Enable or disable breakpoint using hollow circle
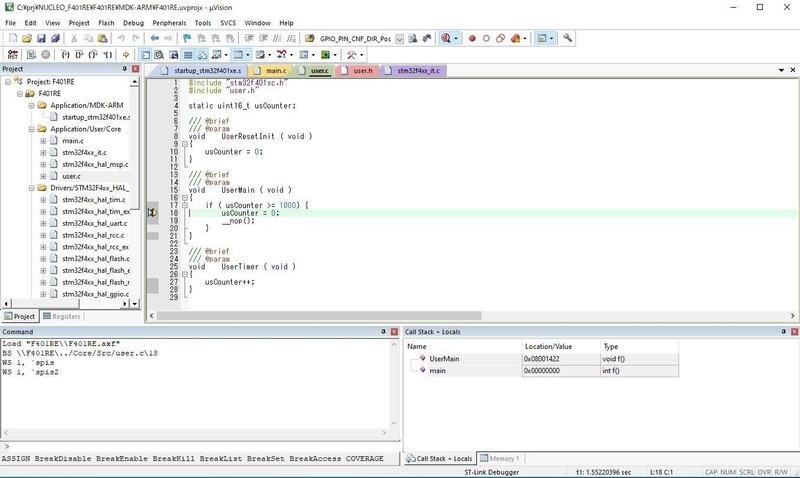The image size is (800, 478). coord(486,38)
